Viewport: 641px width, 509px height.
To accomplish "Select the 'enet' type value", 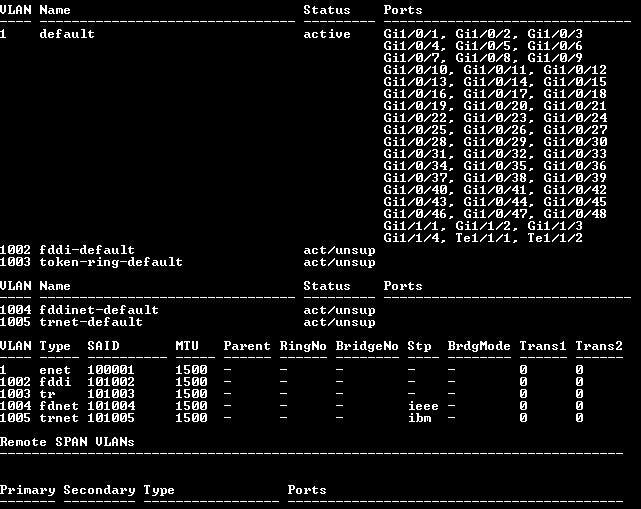I will (x=55, y=370).
